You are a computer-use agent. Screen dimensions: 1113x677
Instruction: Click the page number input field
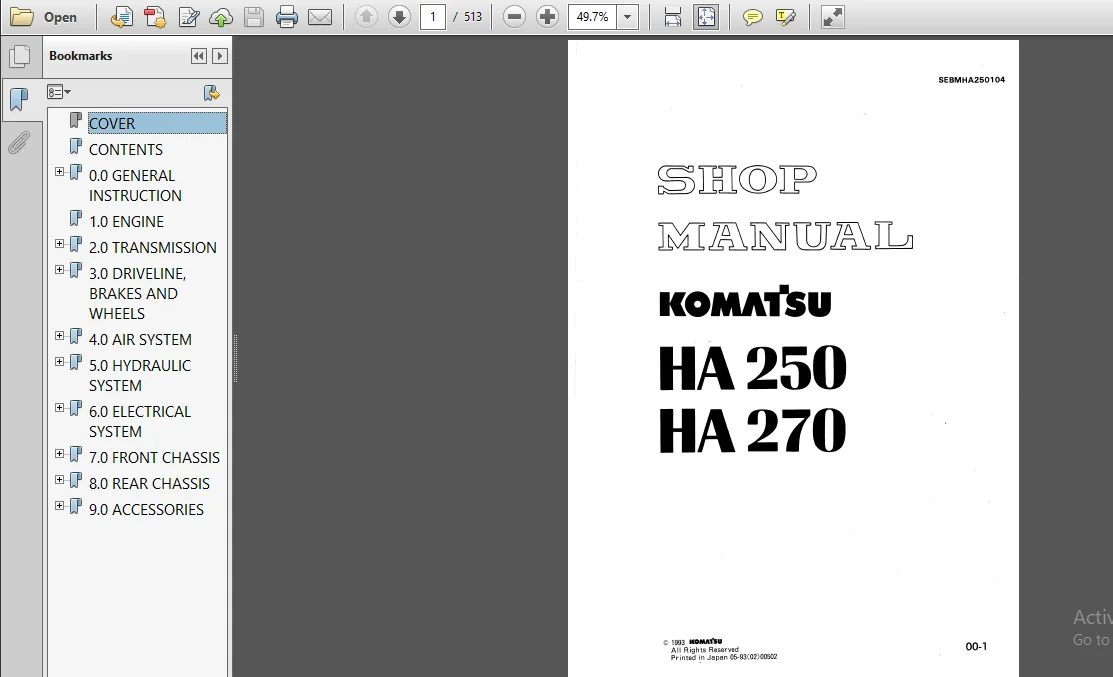[x=432, y=17]
